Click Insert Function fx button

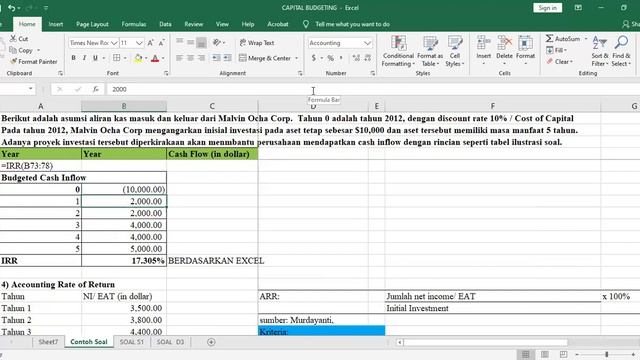pyautogui.click(x=96, y=89)
